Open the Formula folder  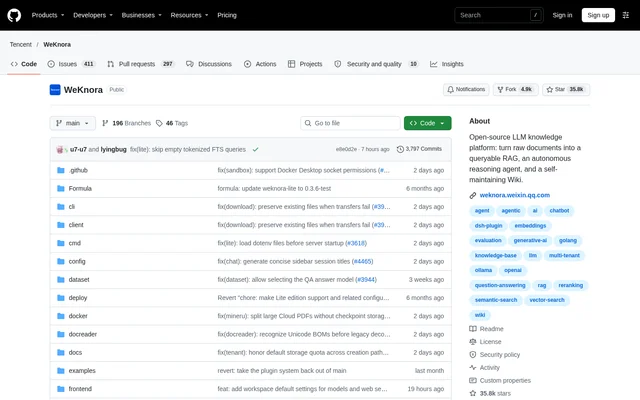(x=80, y=189)
